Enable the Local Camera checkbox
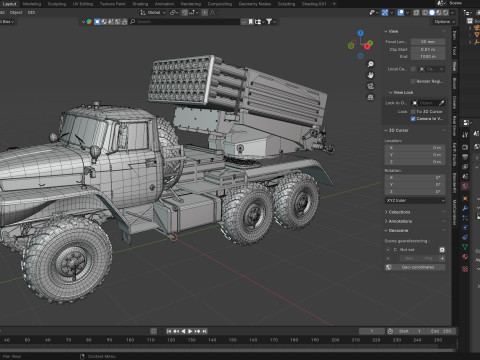Image resolution: width=480 pixels, height=360 pixels. [x=413, y=69]
